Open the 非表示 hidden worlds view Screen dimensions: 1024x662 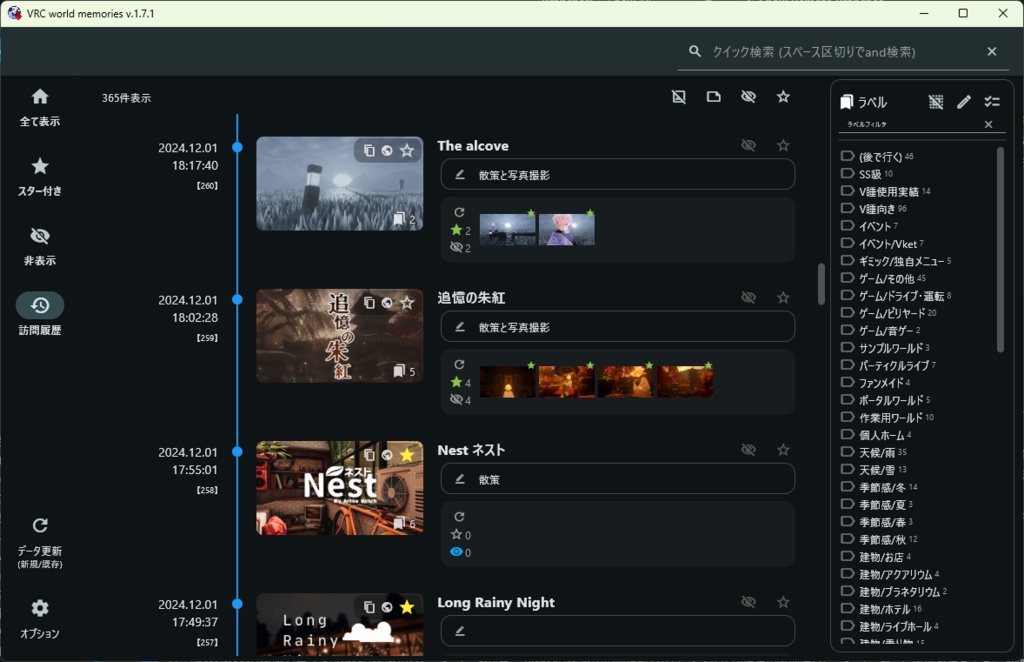[40, 247]
